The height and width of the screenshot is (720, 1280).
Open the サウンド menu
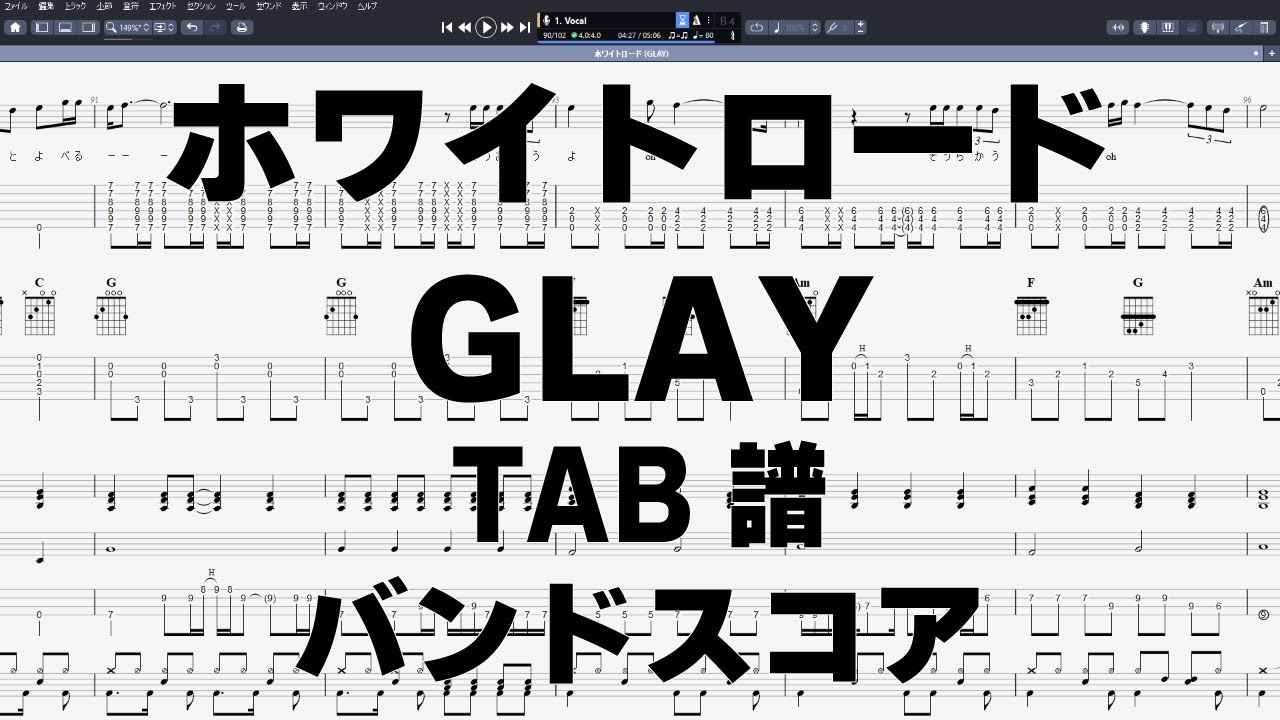tap(268, 6)
